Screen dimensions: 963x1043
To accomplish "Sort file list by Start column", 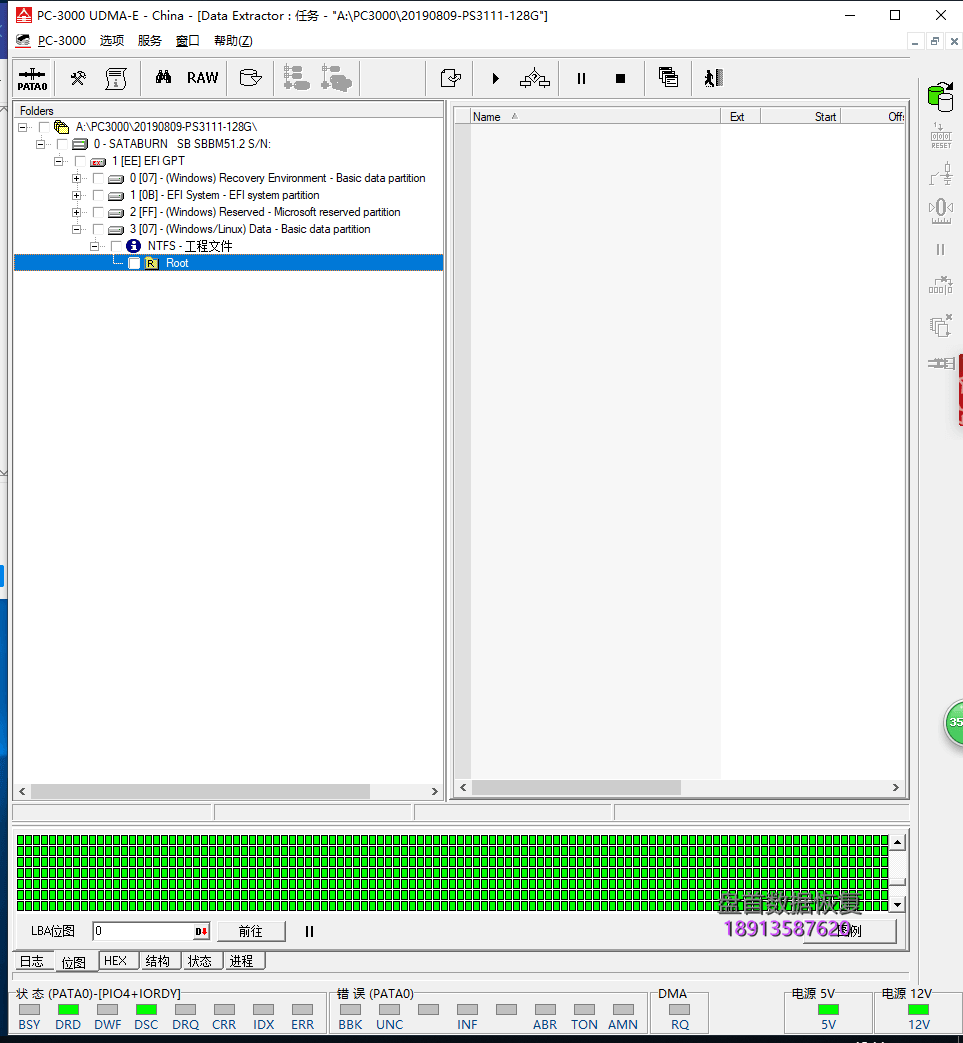I will [x=801, y=116].
